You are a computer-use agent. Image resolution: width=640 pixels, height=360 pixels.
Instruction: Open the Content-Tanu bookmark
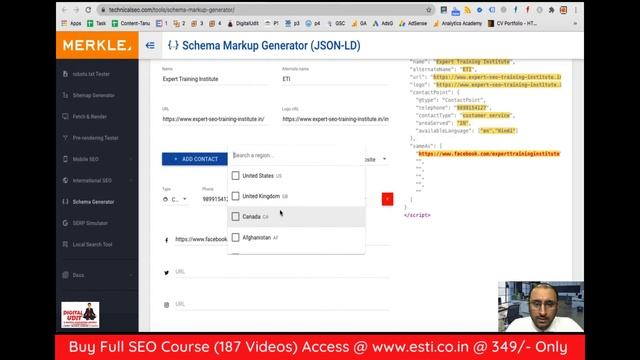pos(131,24)
